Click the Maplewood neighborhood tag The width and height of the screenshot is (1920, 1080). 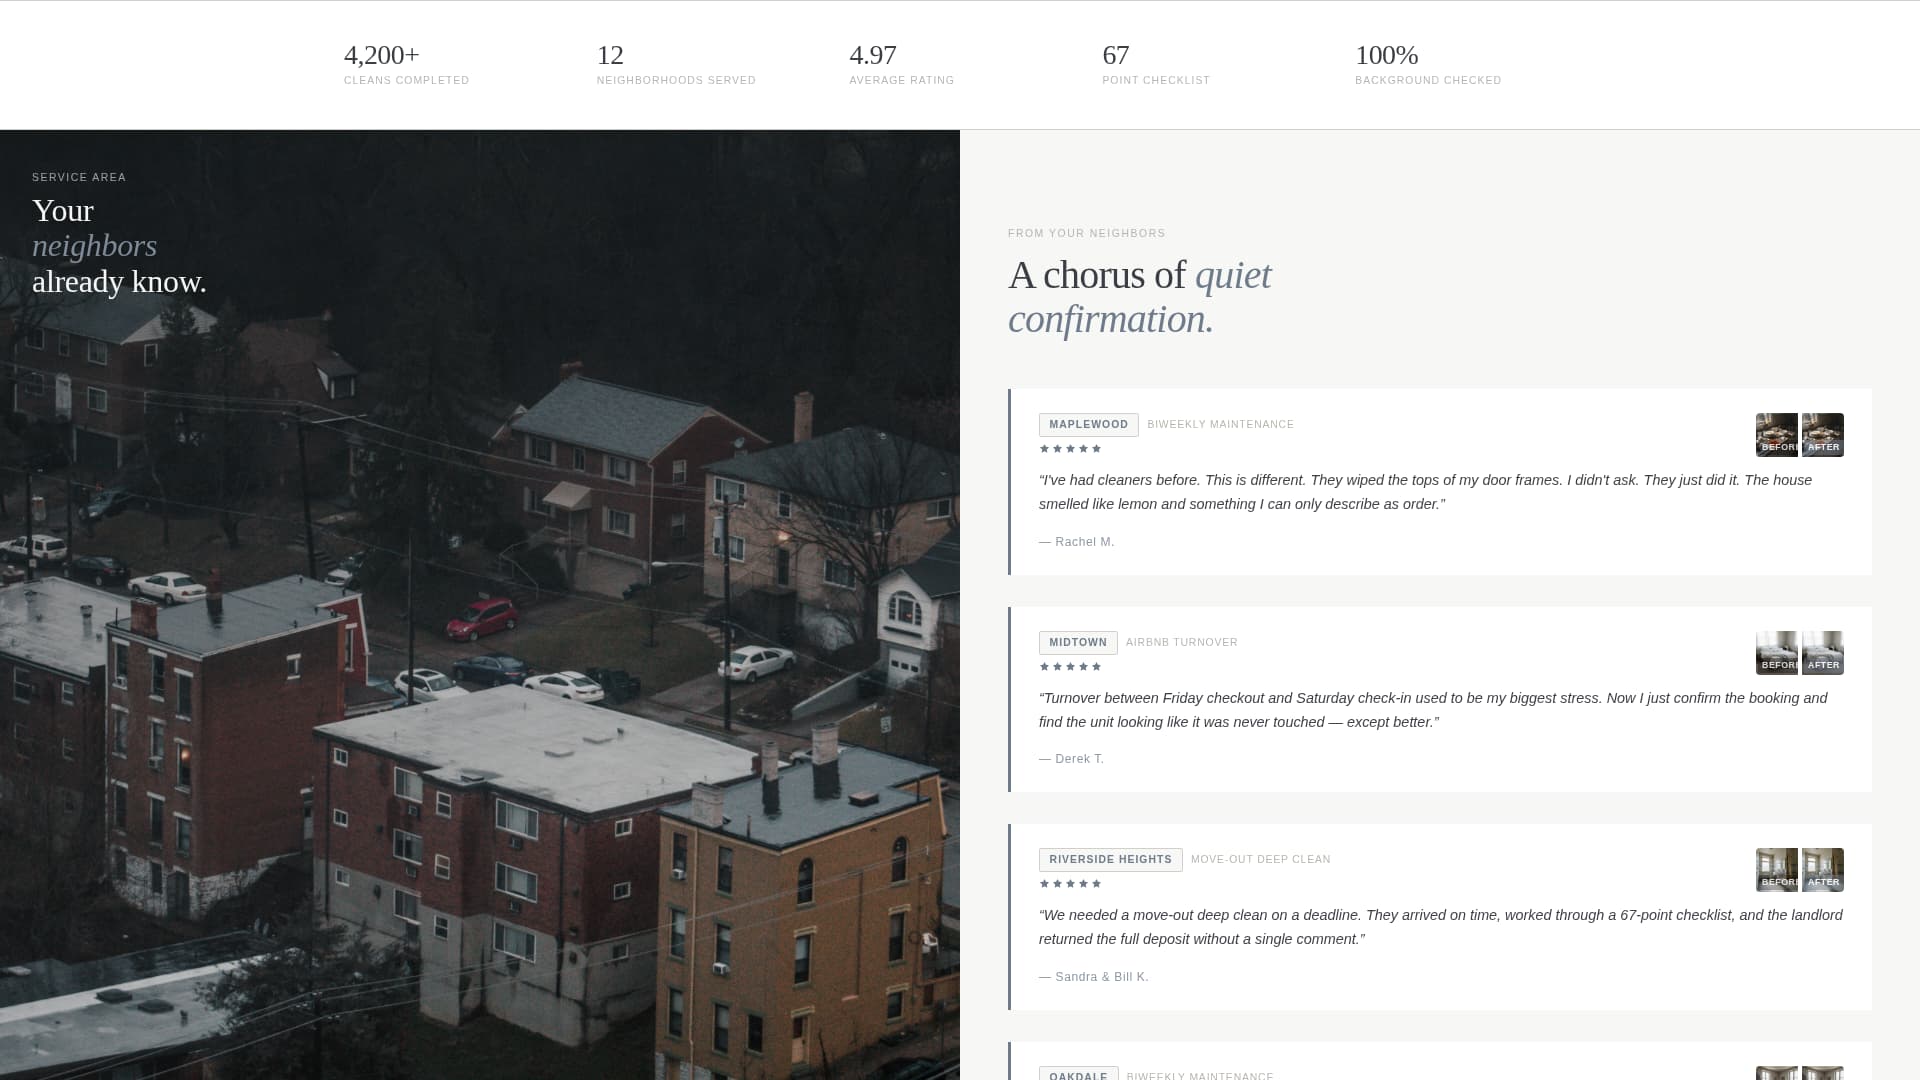coord(1088,425)
